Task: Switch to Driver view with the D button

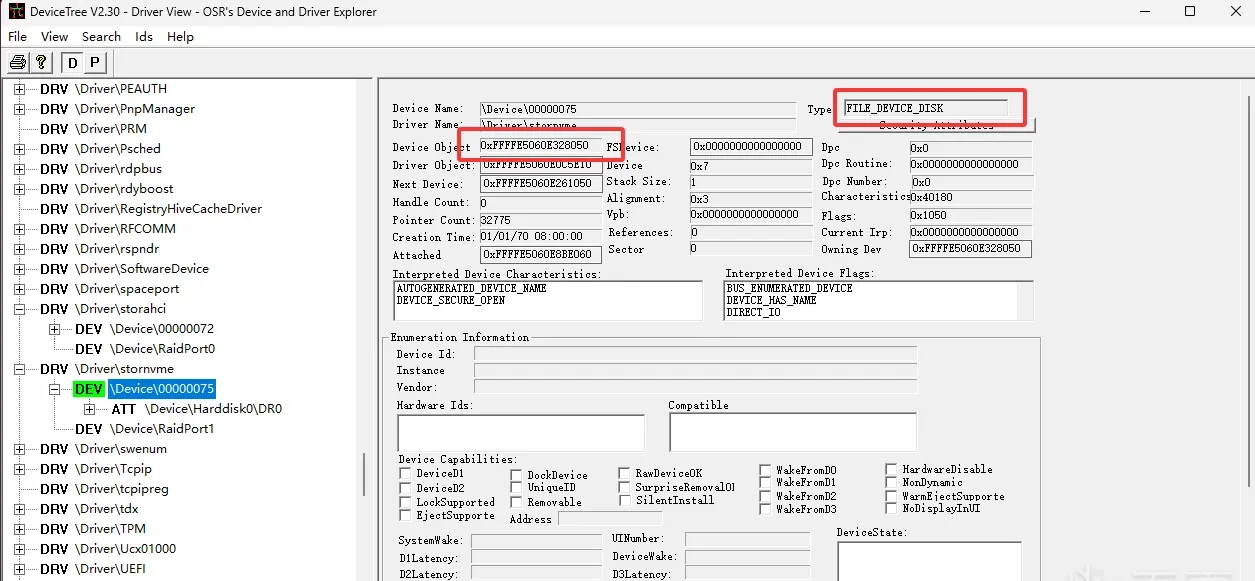Action: pyautogui.click(x=72, y=62)
